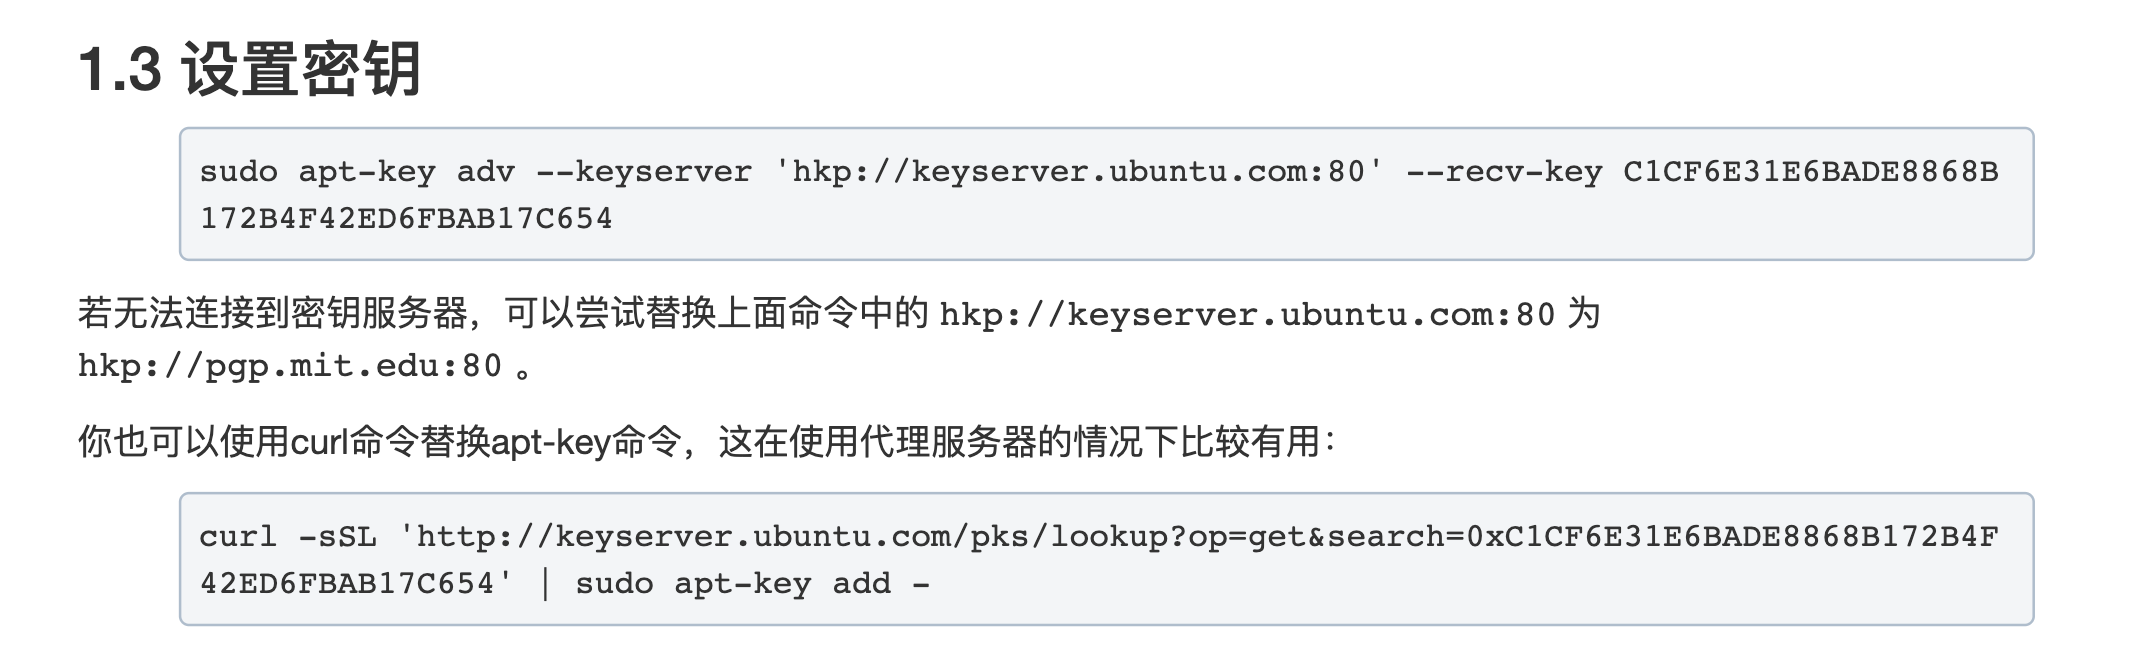
Task: Click the text "若无法连接到密钥服务器"
Action: [272, 314]
